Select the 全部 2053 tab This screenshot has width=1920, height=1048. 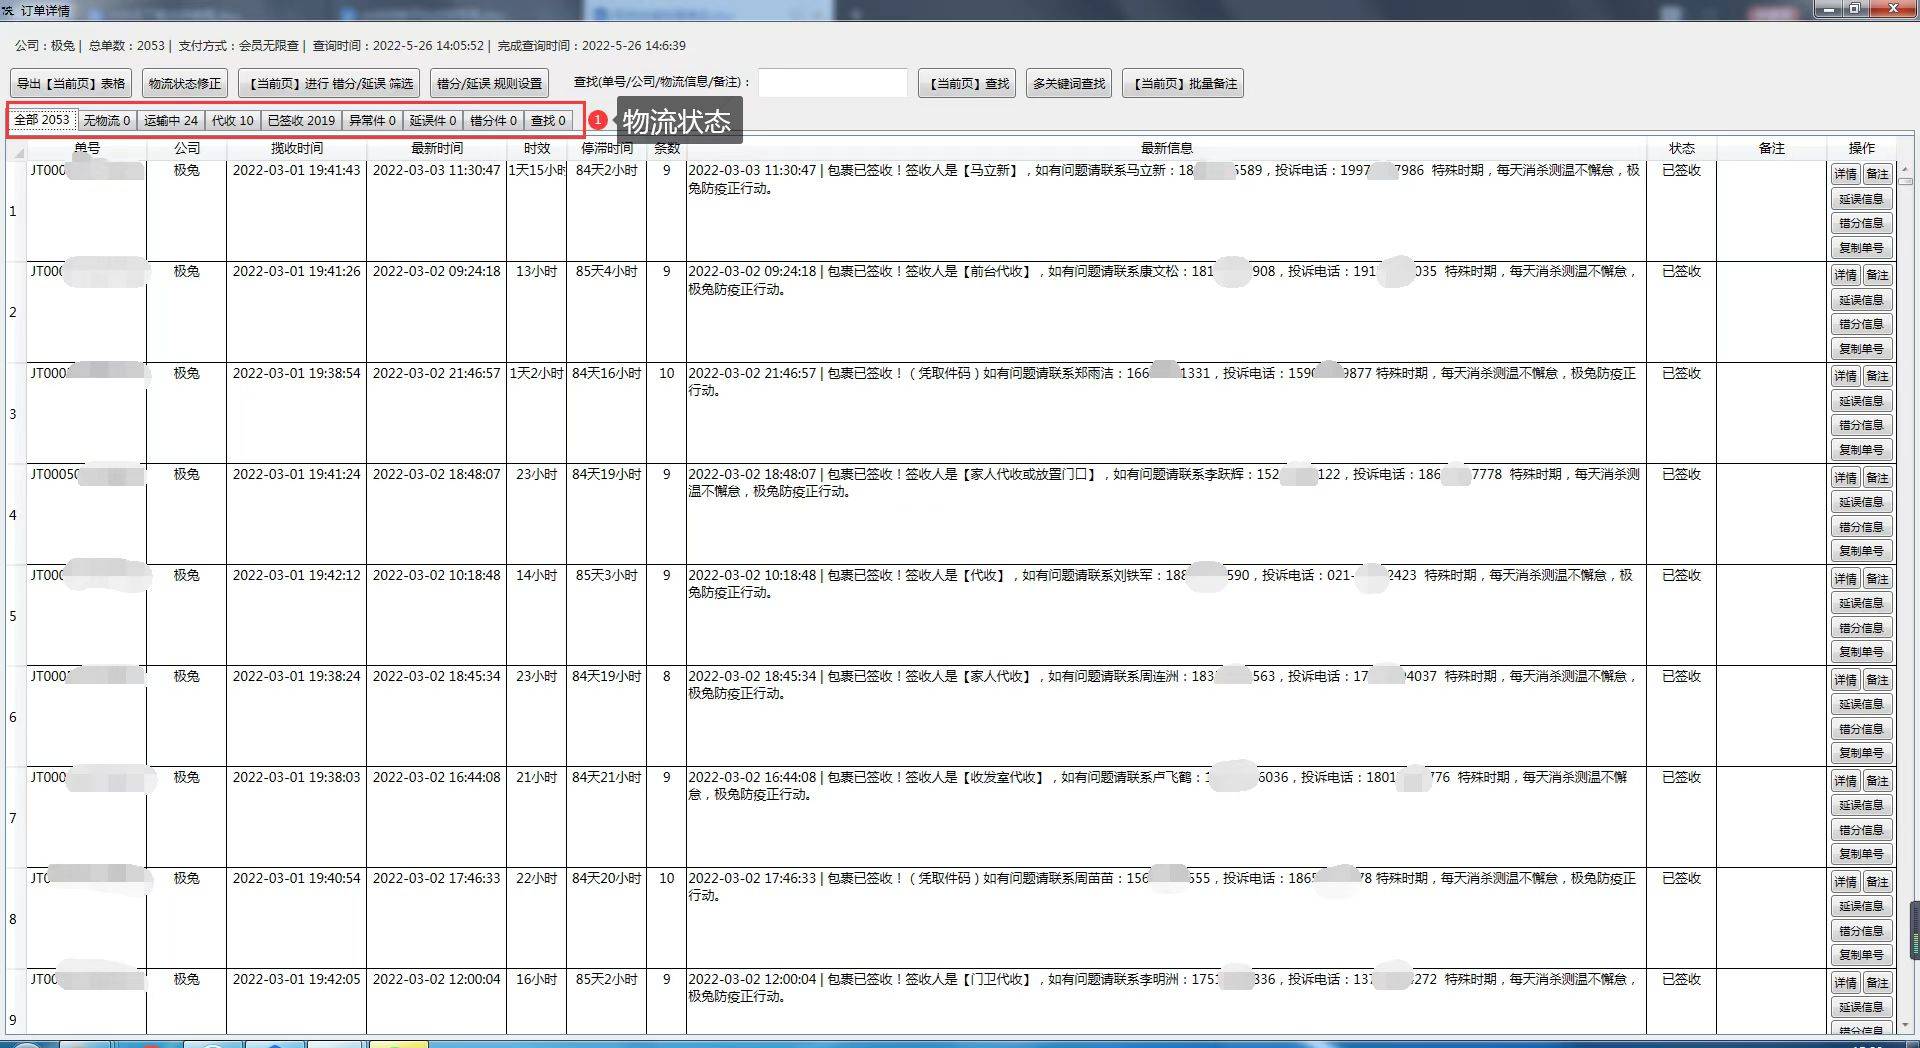(x=42, y=120)
